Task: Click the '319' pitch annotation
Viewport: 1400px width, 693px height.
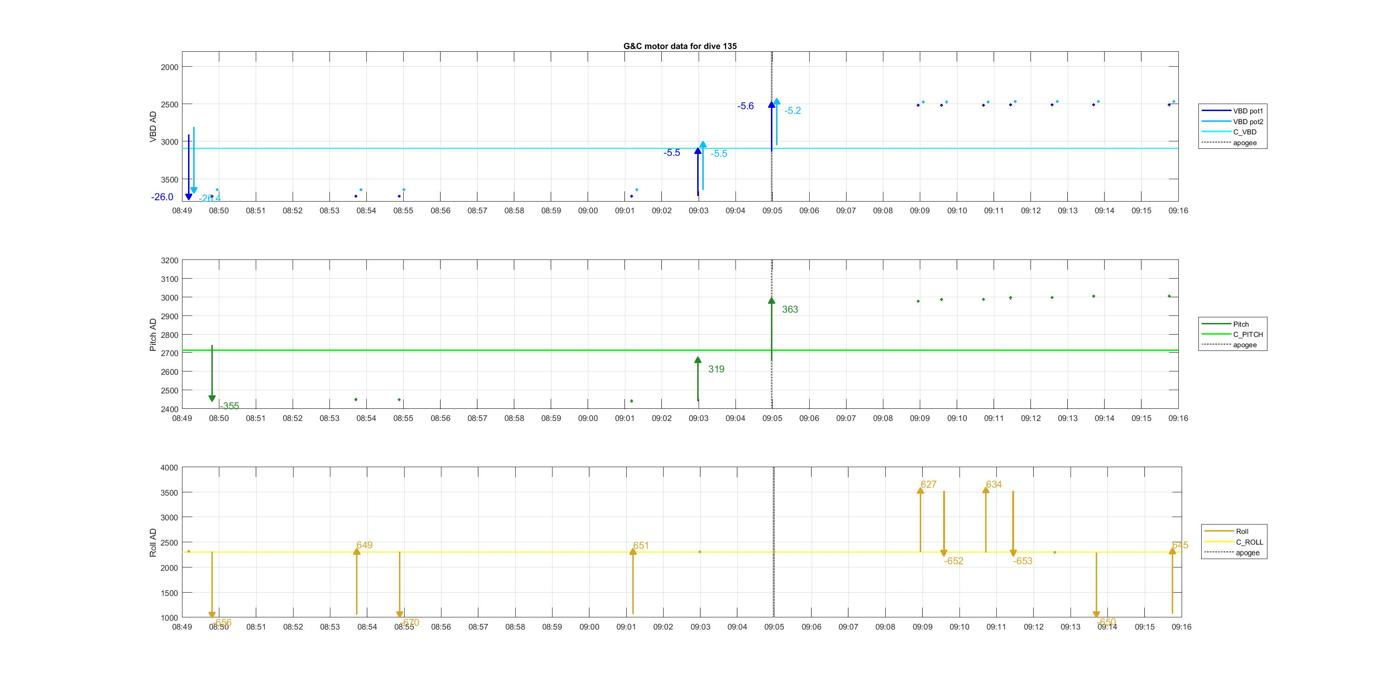Action: 716,370
